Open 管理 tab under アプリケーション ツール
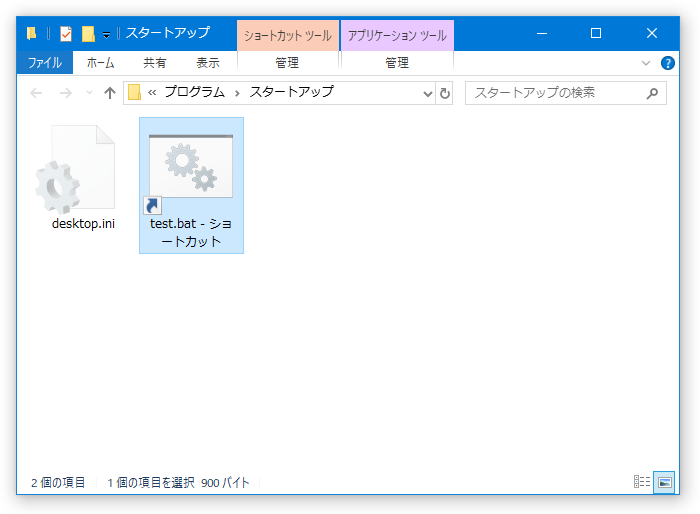The height and width of the screenshot is (514, 700). 397,63
